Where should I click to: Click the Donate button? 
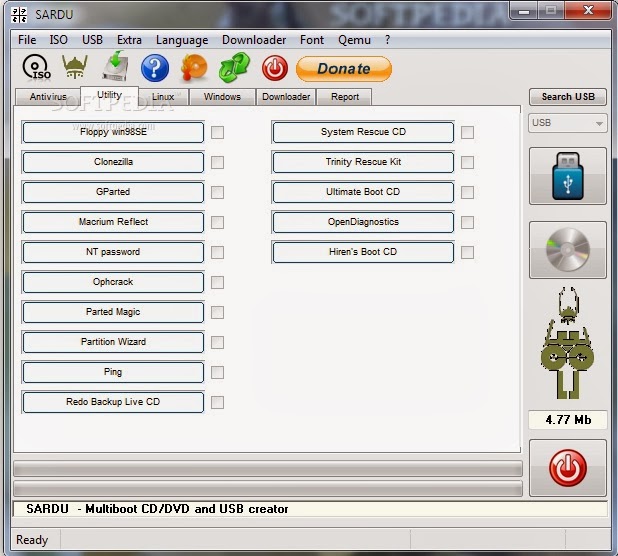(x=344, y=69)
